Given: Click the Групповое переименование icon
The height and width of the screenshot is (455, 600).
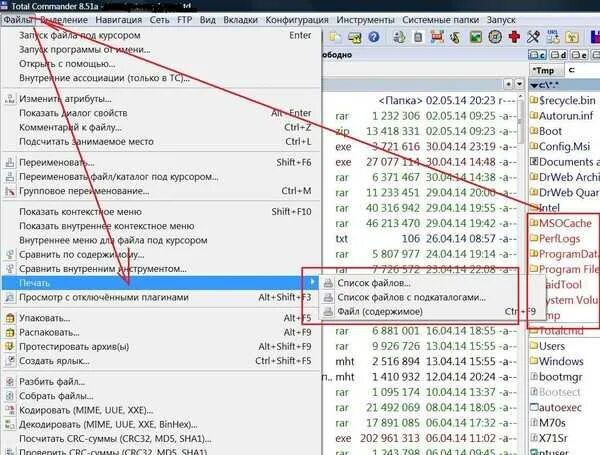Looking at the screenshot, I should [x=10, y=191].
